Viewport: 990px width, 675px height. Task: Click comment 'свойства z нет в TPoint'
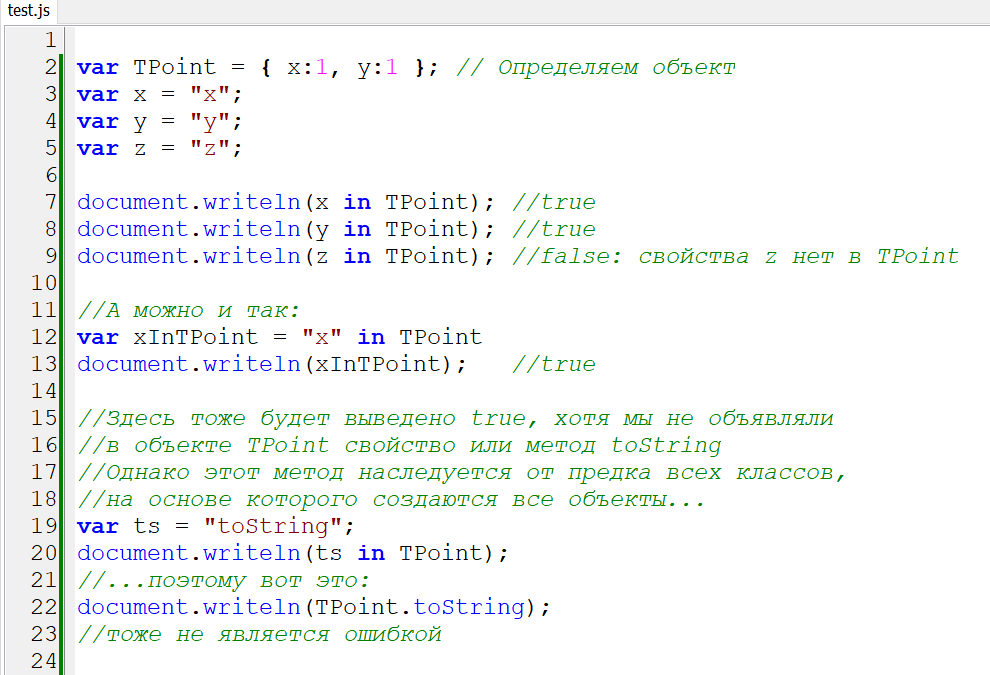click(799, 256)
